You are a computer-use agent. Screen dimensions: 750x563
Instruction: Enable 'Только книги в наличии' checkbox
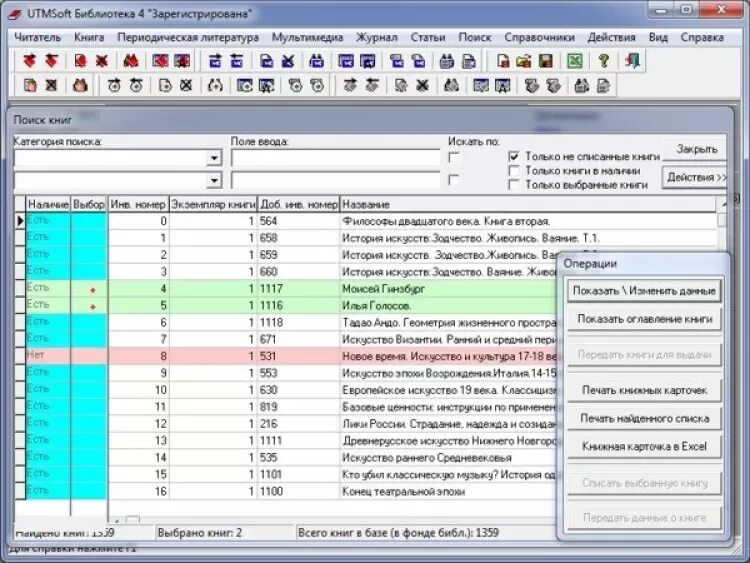pyautogui.click(x=514, y=171)
